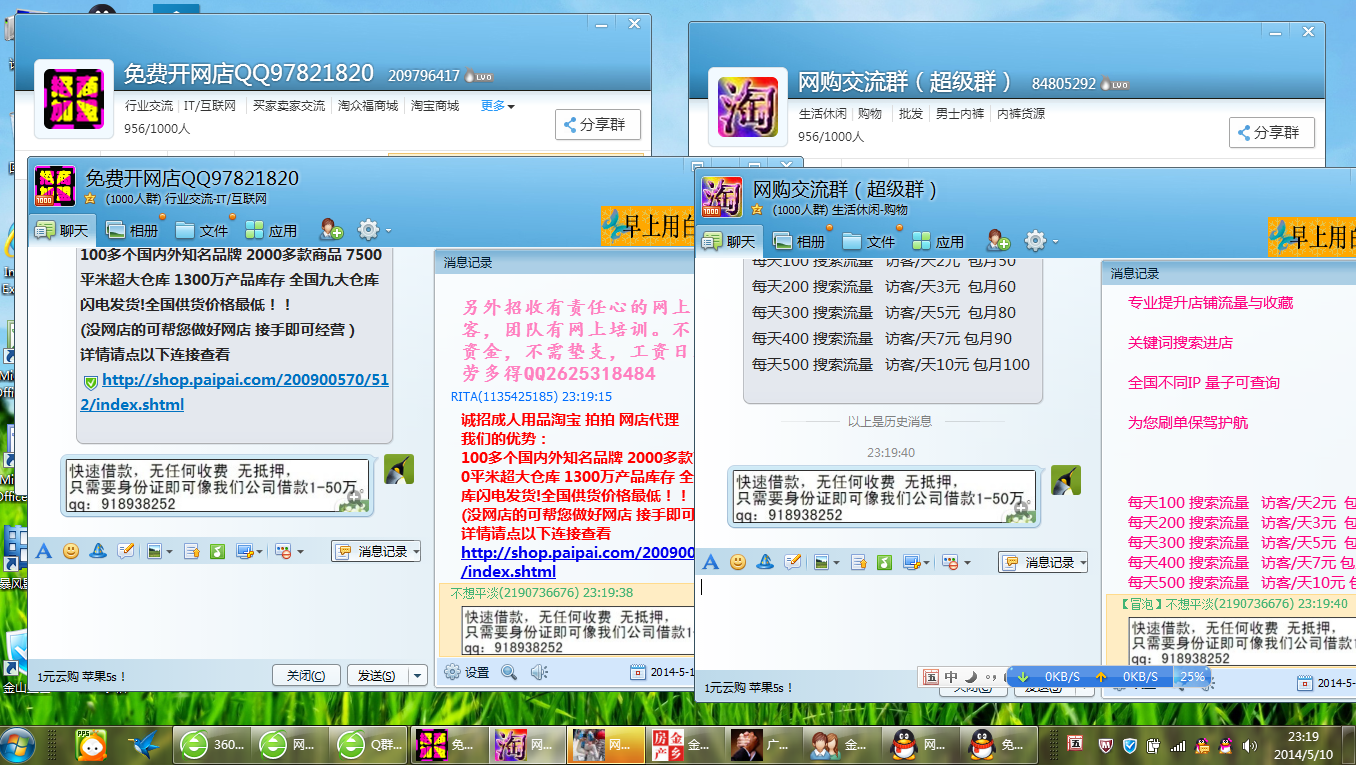
Task: Open font settings in 网购交流群 chat toolbar
Action: click(x=711, y=562)
